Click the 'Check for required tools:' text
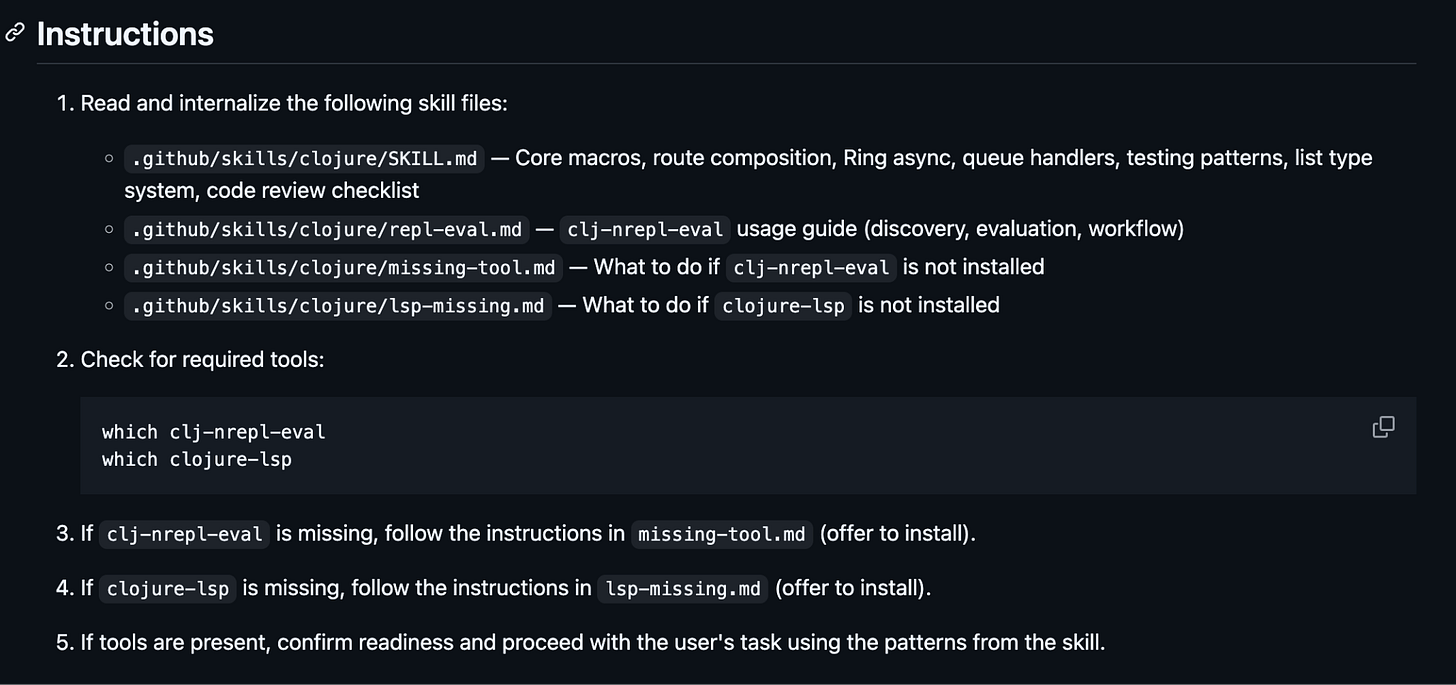The image size is (1456, 685). click(x=202, y=359)
